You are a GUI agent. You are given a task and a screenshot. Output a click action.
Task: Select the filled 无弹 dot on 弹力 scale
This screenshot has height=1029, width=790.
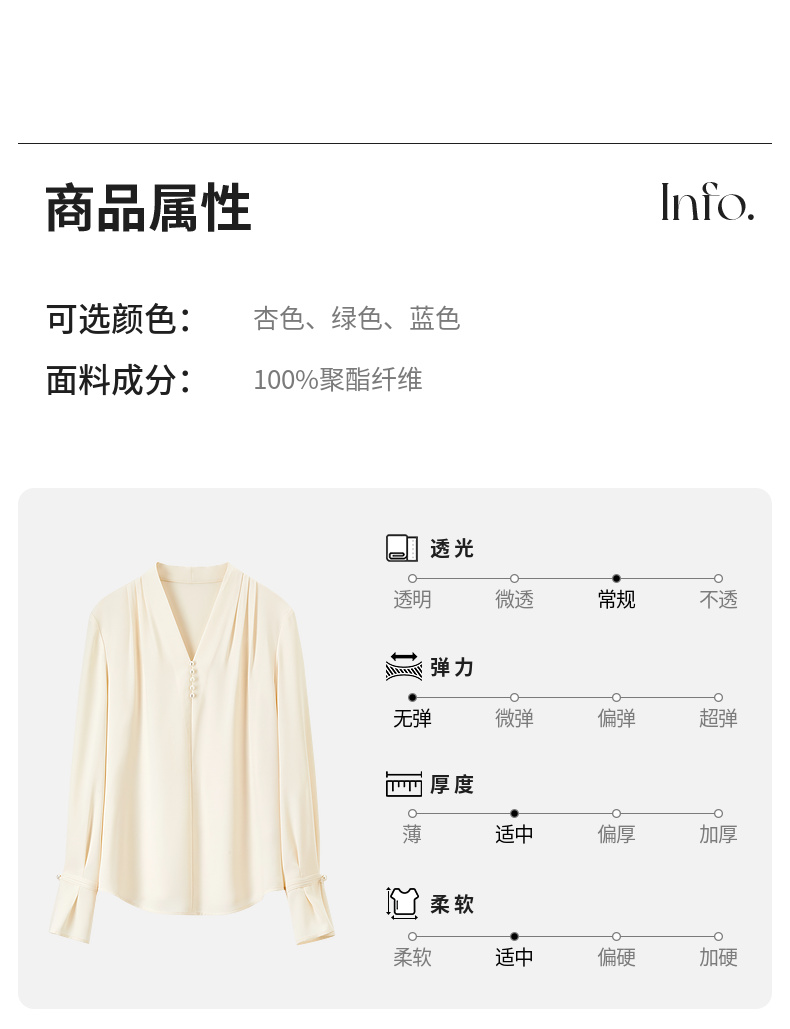[x=412, y=698]
